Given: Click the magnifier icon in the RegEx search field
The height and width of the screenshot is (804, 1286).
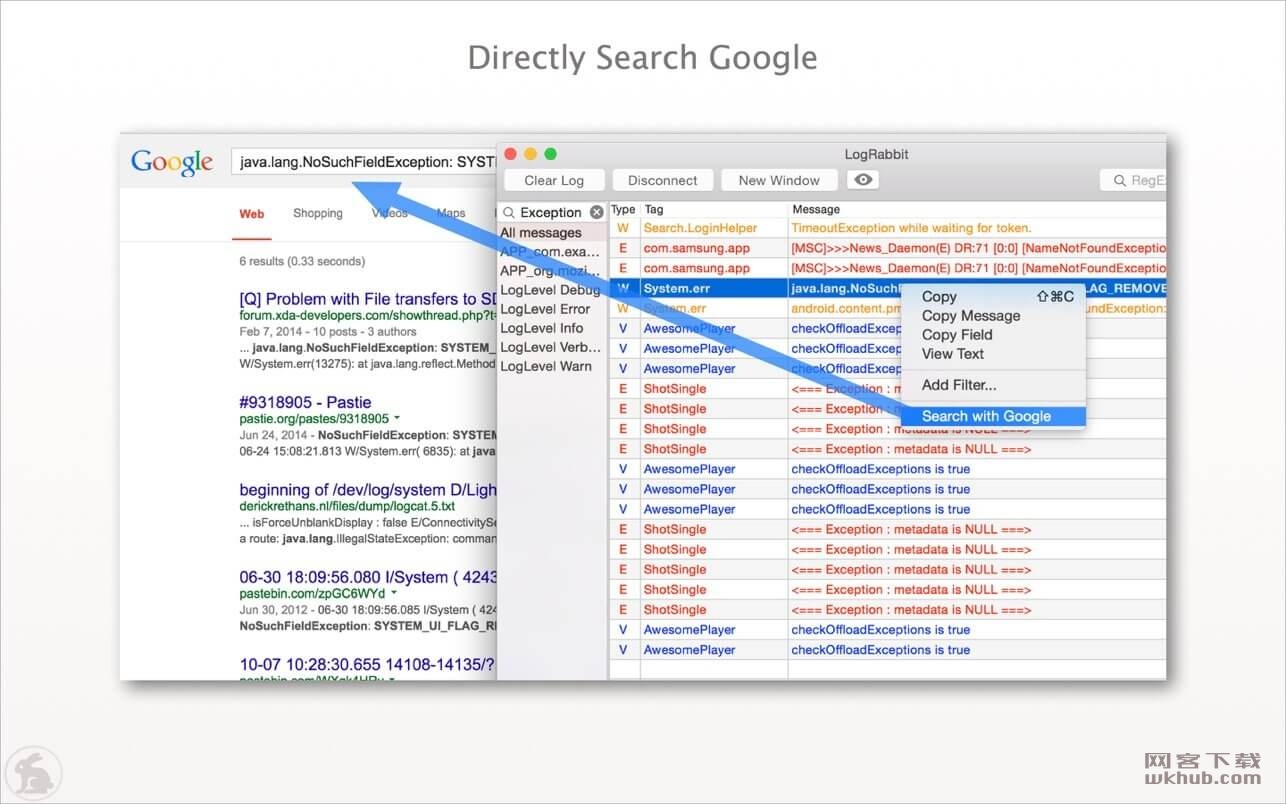Looking at the screenshot, I should coord(1118,180).
